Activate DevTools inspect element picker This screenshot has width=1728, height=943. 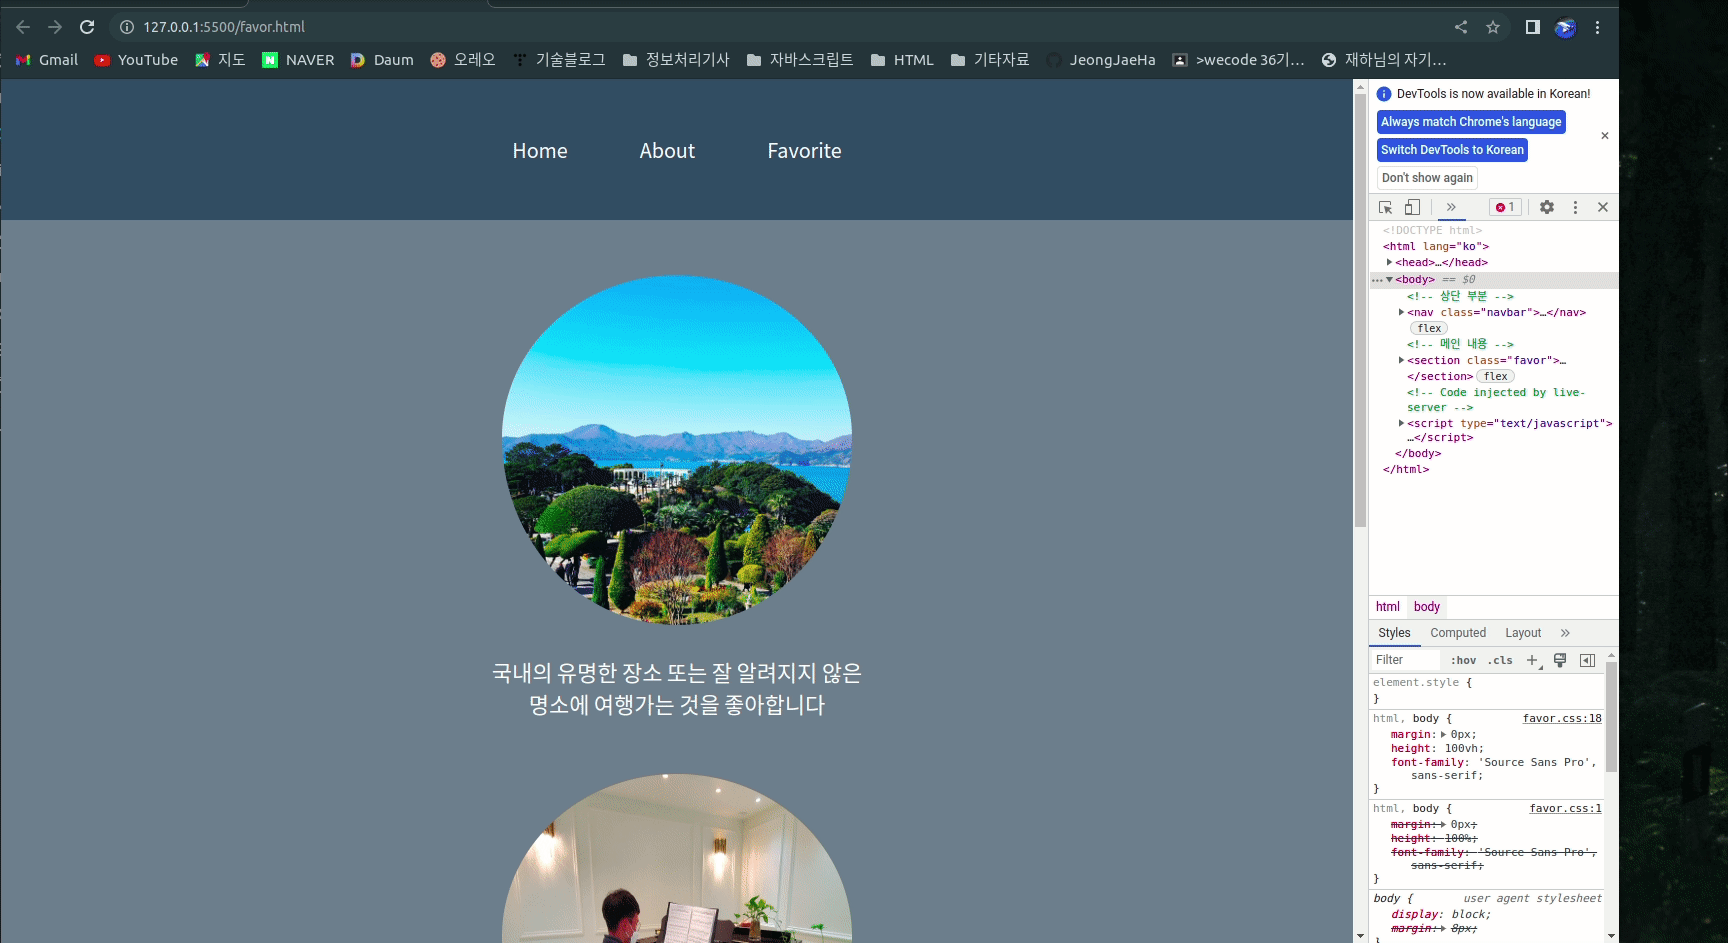click(x=1386, y=207)
